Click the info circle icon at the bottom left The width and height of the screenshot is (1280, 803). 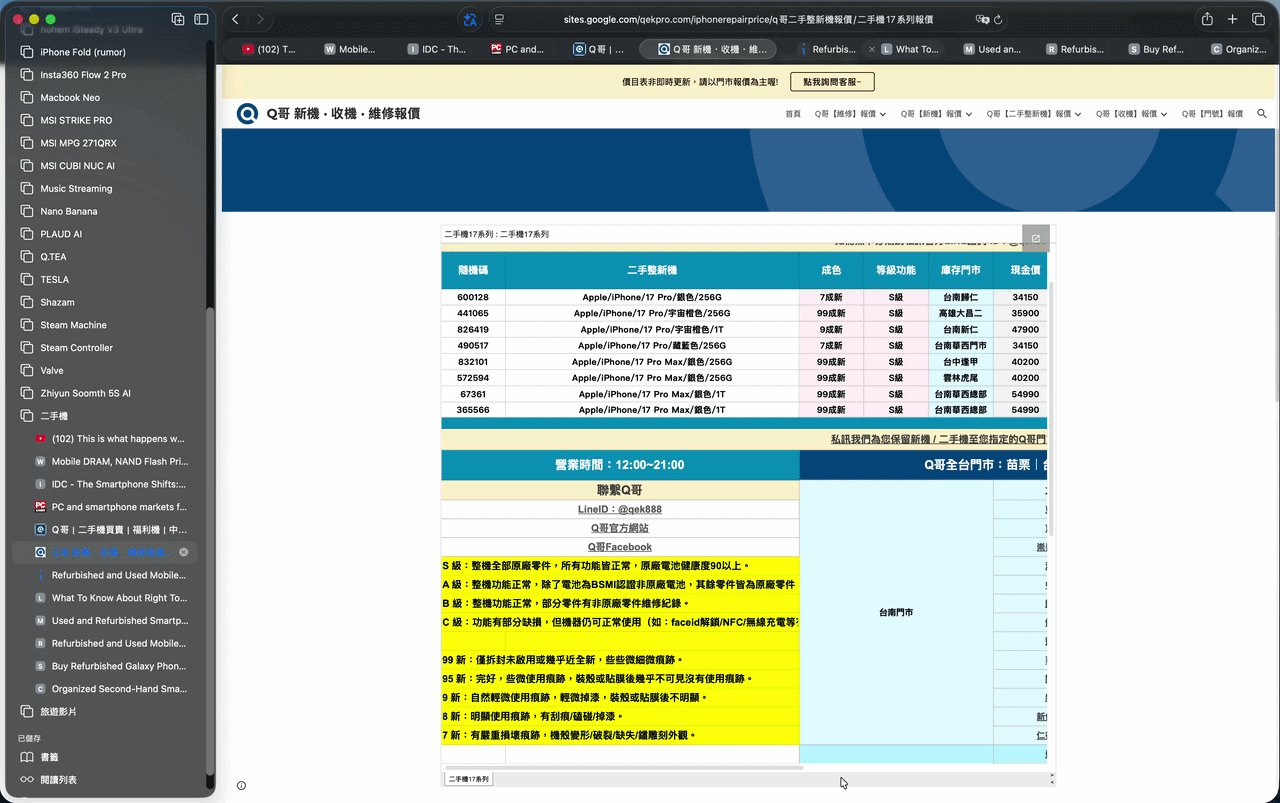click(240, 785)
